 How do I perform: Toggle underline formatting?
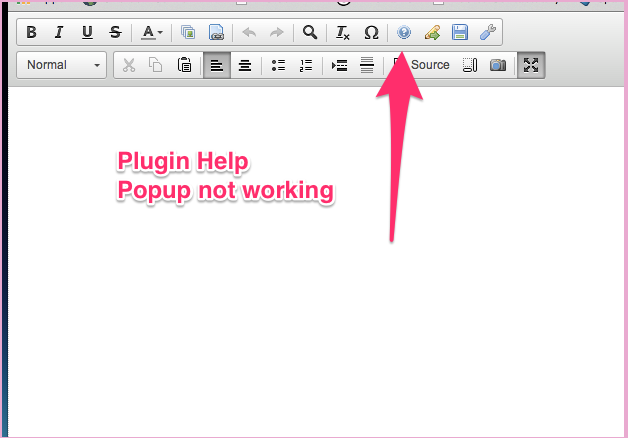tap(87, 32)
